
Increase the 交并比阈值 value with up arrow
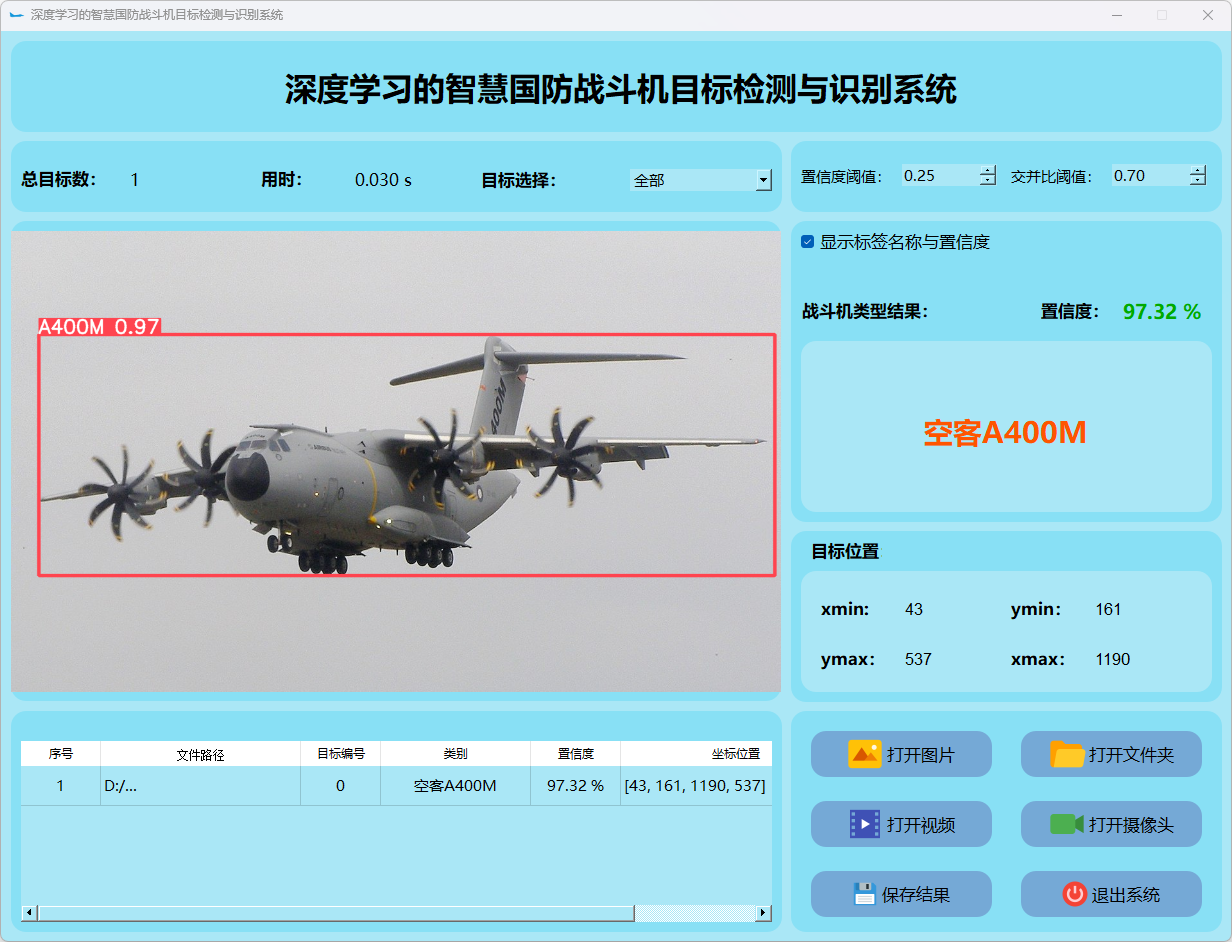tap(1198, 170)
